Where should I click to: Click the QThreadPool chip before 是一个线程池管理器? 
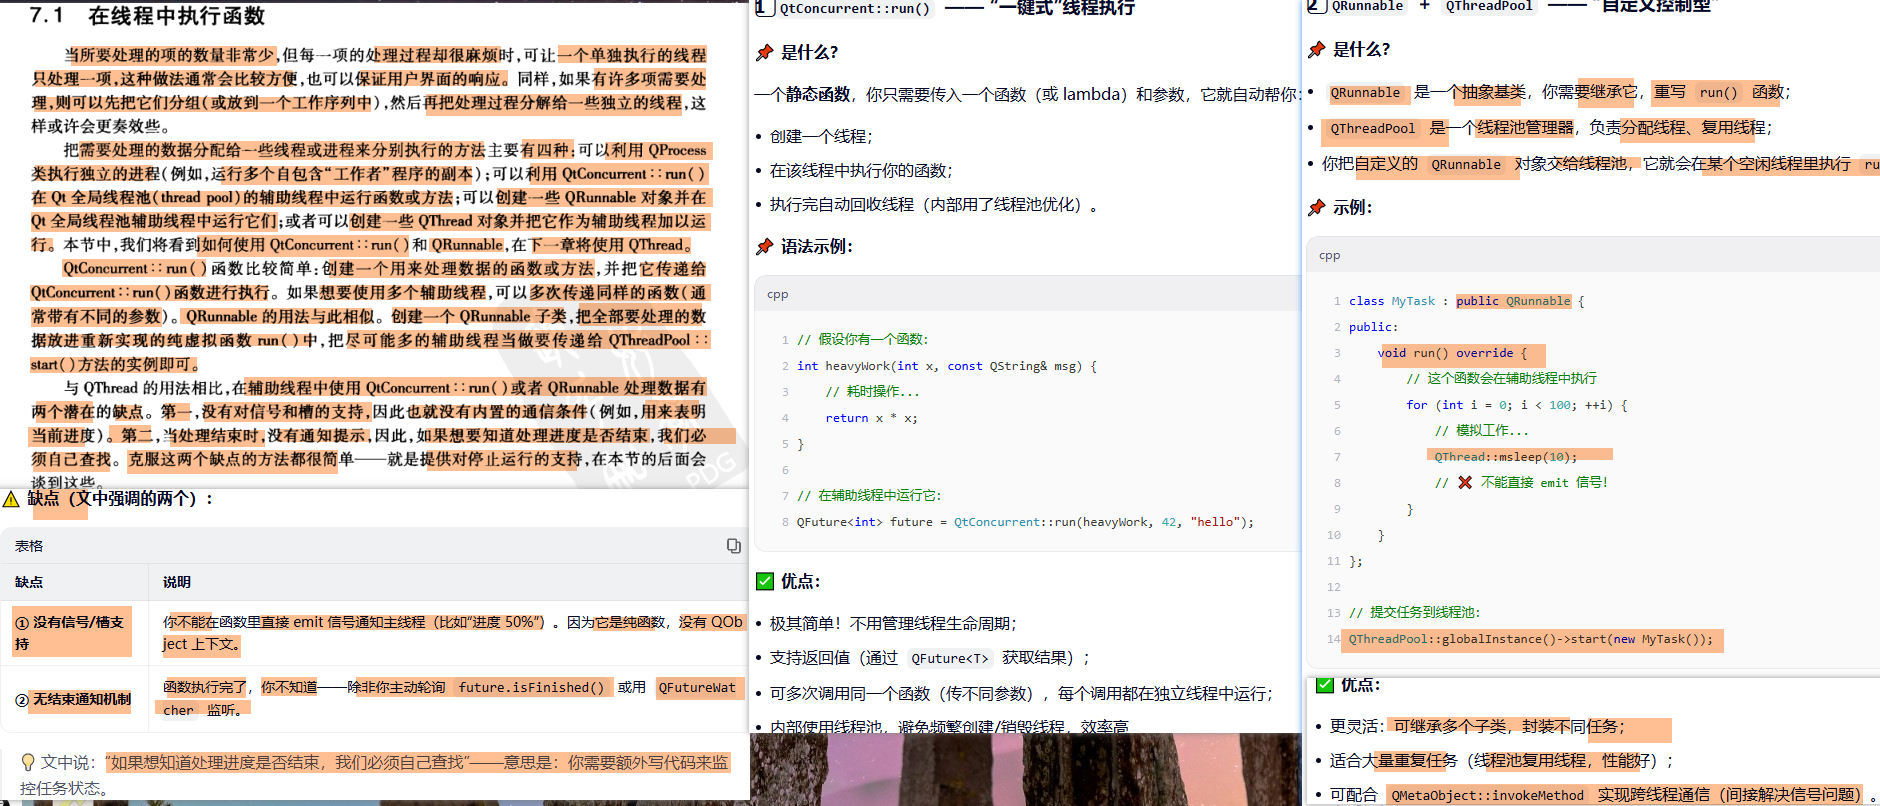[x=1373, y=129]
